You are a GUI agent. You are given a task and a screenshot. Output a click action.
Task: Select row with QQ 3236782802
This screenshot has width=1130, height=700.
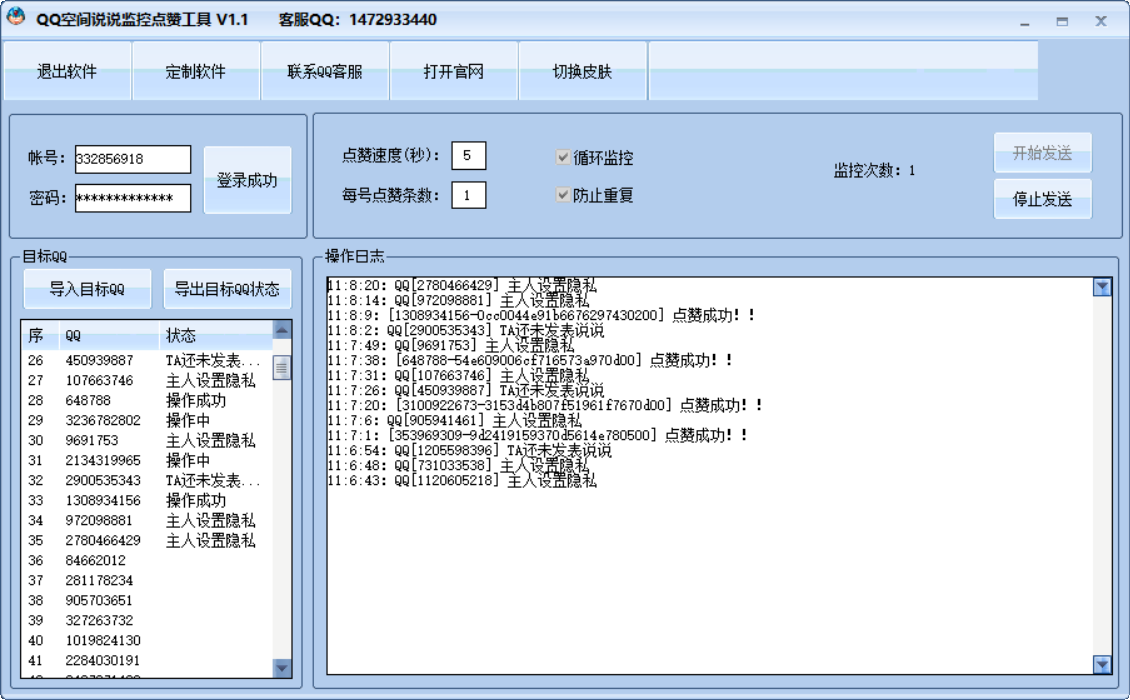coord(147,420)
